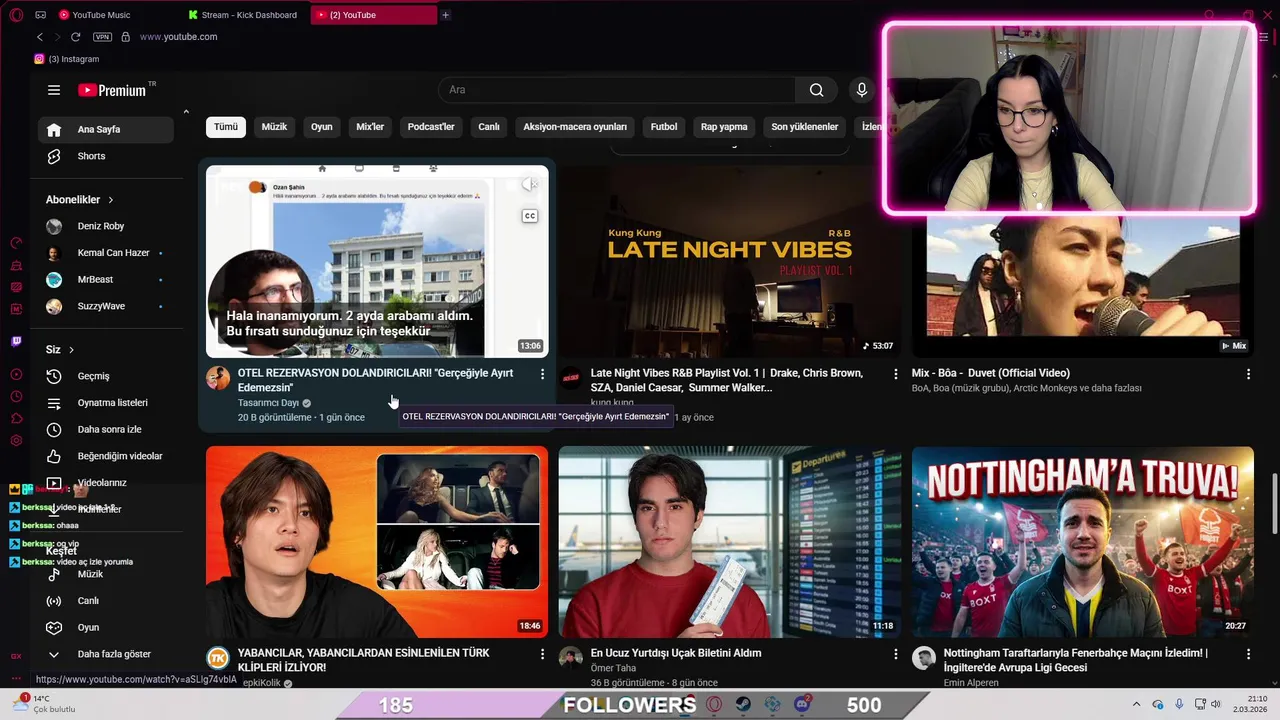Image resolution: width=1280 pixels, height=720 pixels.
Task: Select the Oyun filter chip
Action: click(x=321, y=127)
